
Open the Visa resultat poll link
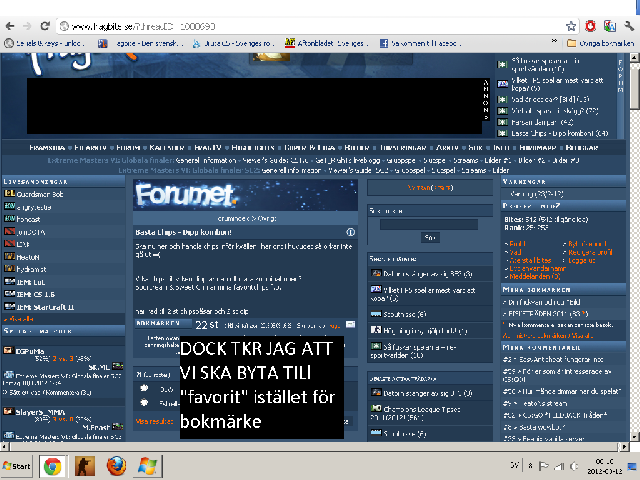click(x=154, y=421)
